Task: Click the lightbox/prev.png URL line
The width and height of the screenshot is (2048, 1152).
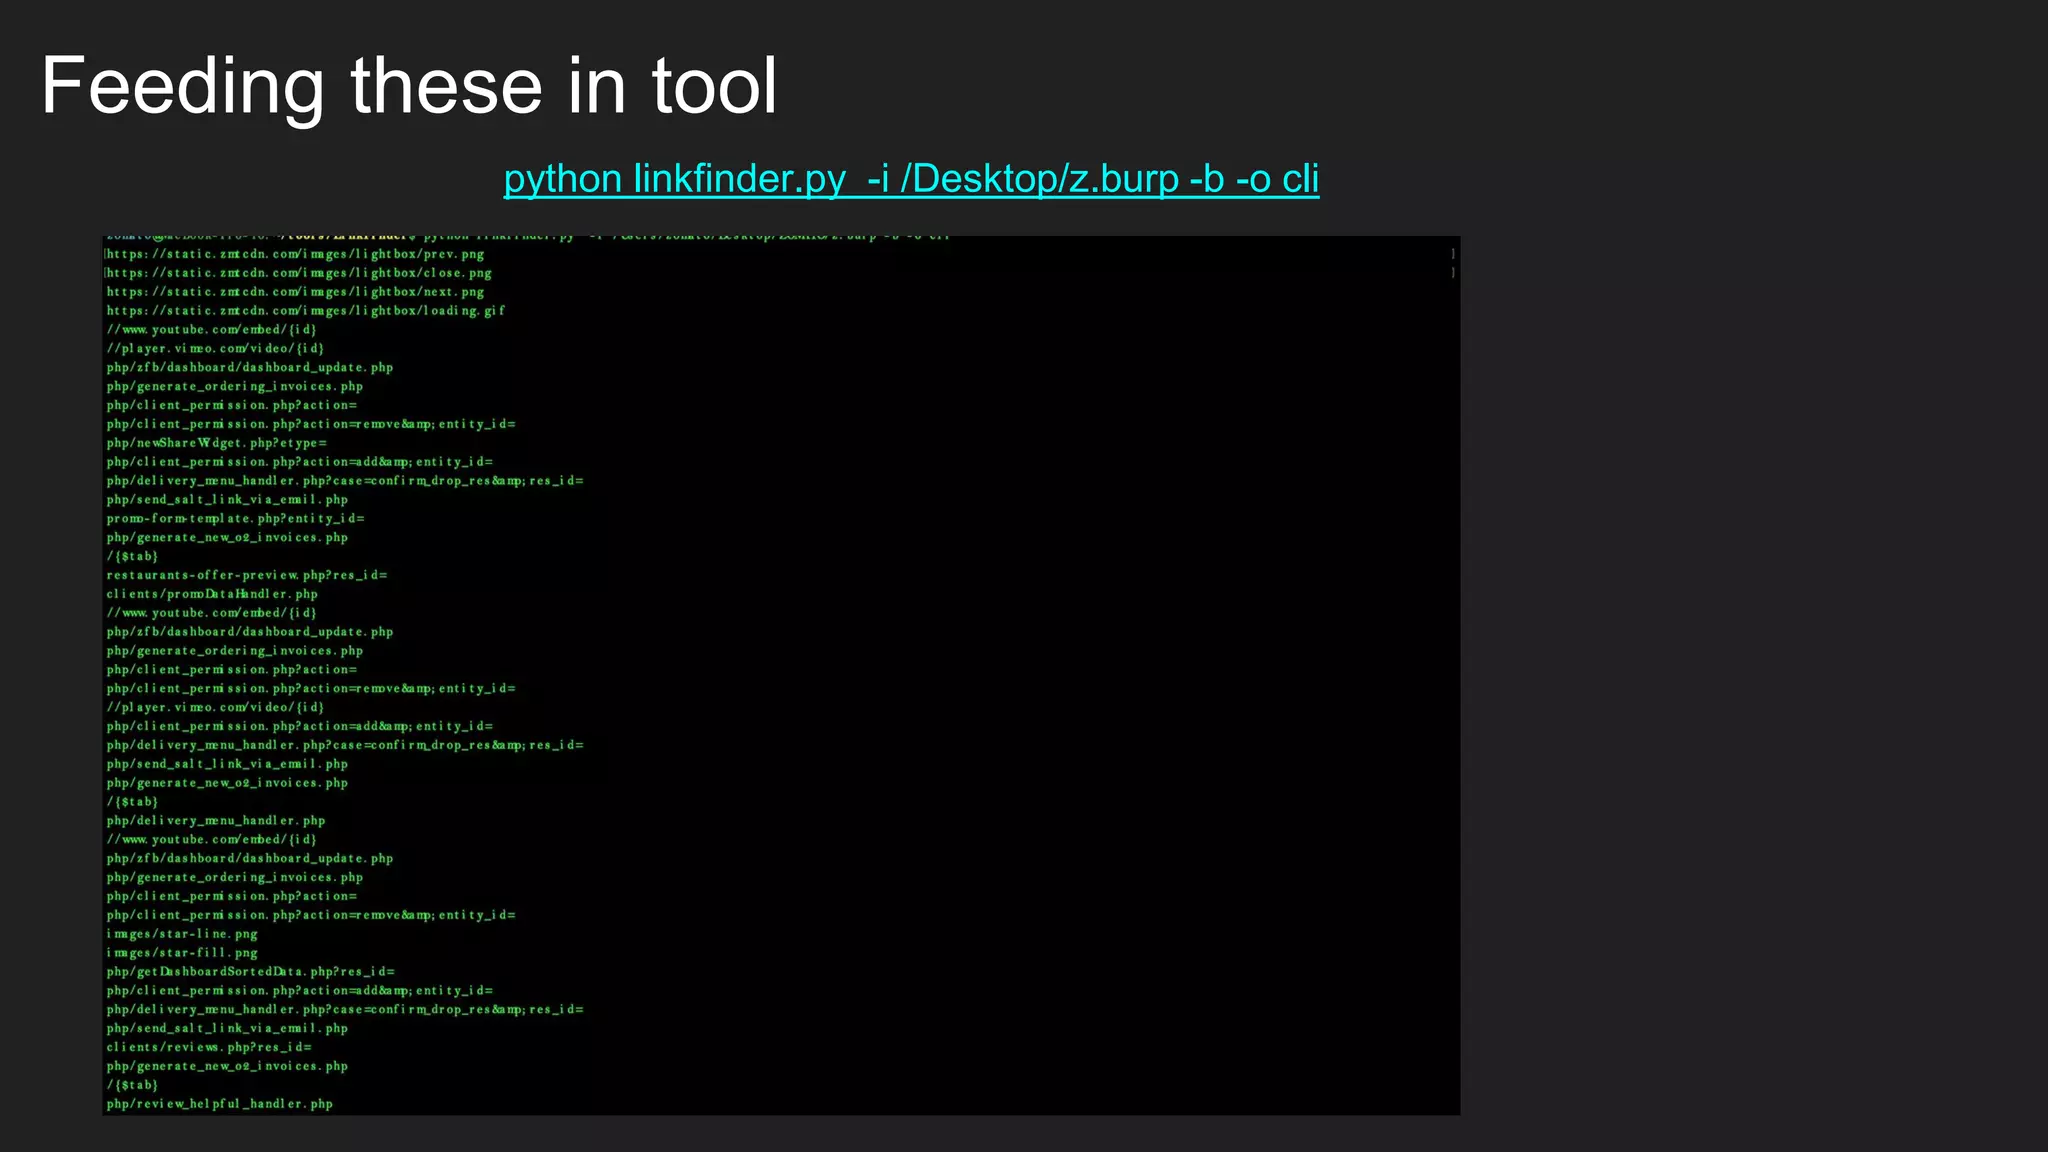Action: pyautogui.click(x=296, y=254)
